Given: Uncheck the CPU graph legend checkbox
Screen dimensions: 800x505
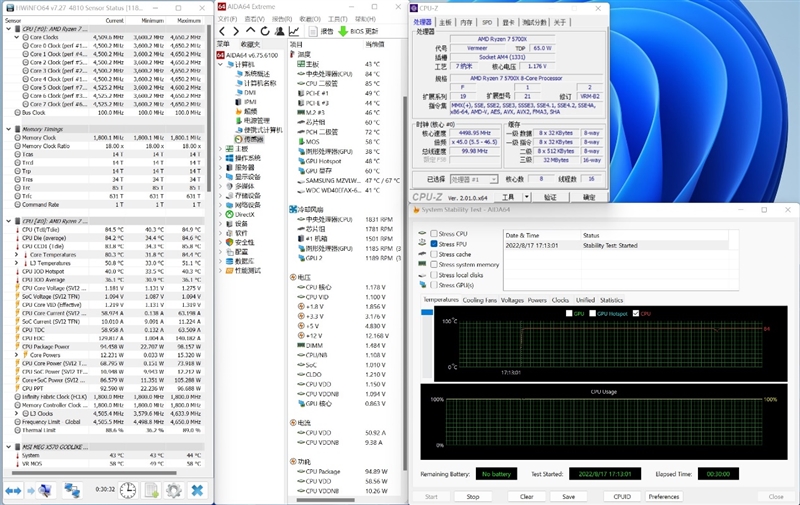Looking at the screenshot, I should [636, 313].
